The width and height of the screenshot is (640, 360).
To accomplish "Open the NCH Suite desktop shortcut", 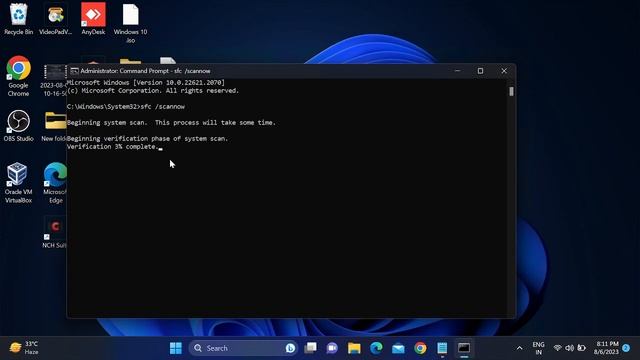I will pos(55,232).
